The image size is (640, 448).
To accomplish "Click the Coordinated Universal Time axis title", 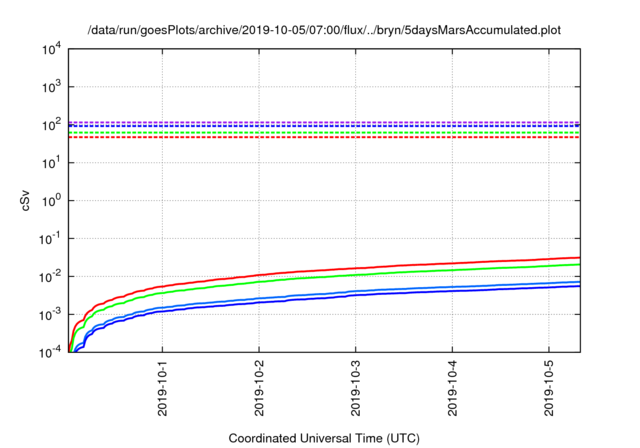I will pos(324,438).
